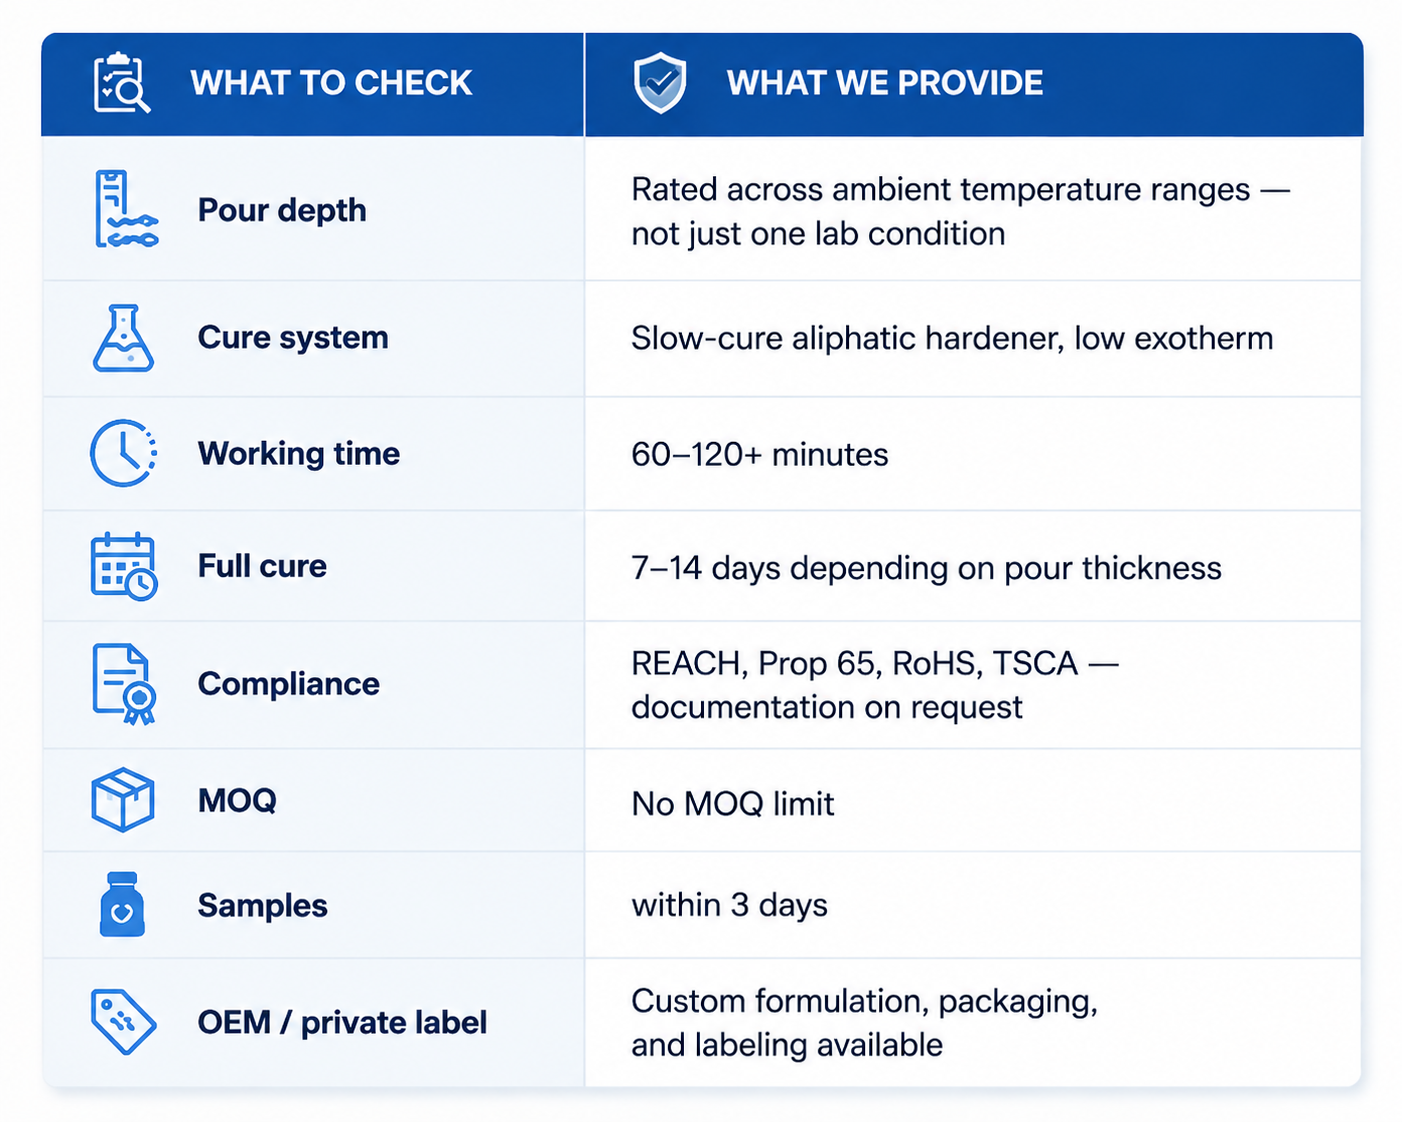Click the Pour depth gauge icon

tap(125, 209)
